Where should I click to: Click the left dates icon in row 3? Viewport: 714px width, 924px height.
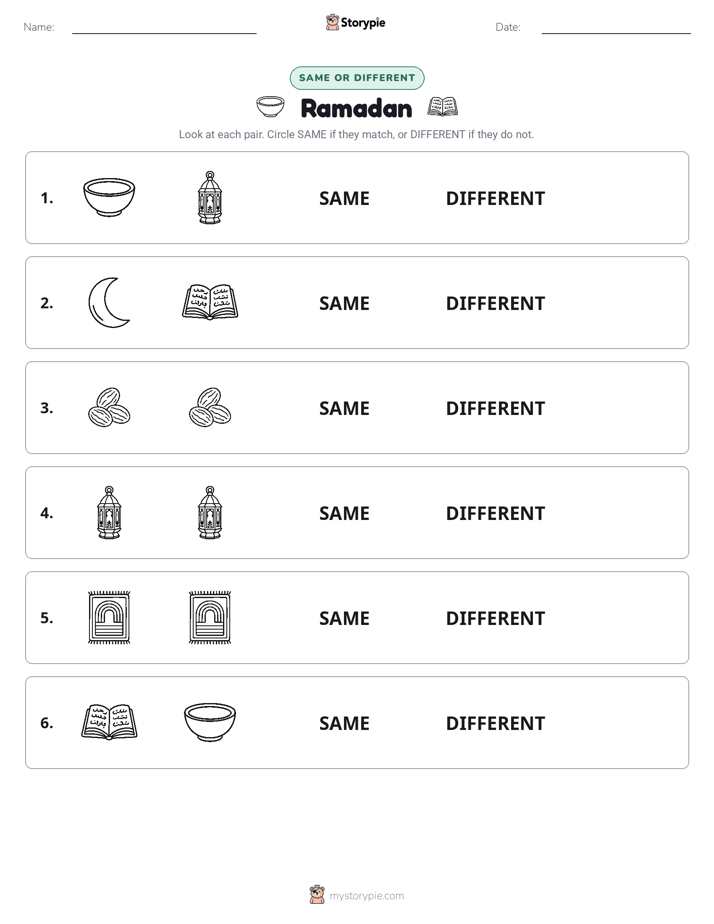(x=109, y=407)
